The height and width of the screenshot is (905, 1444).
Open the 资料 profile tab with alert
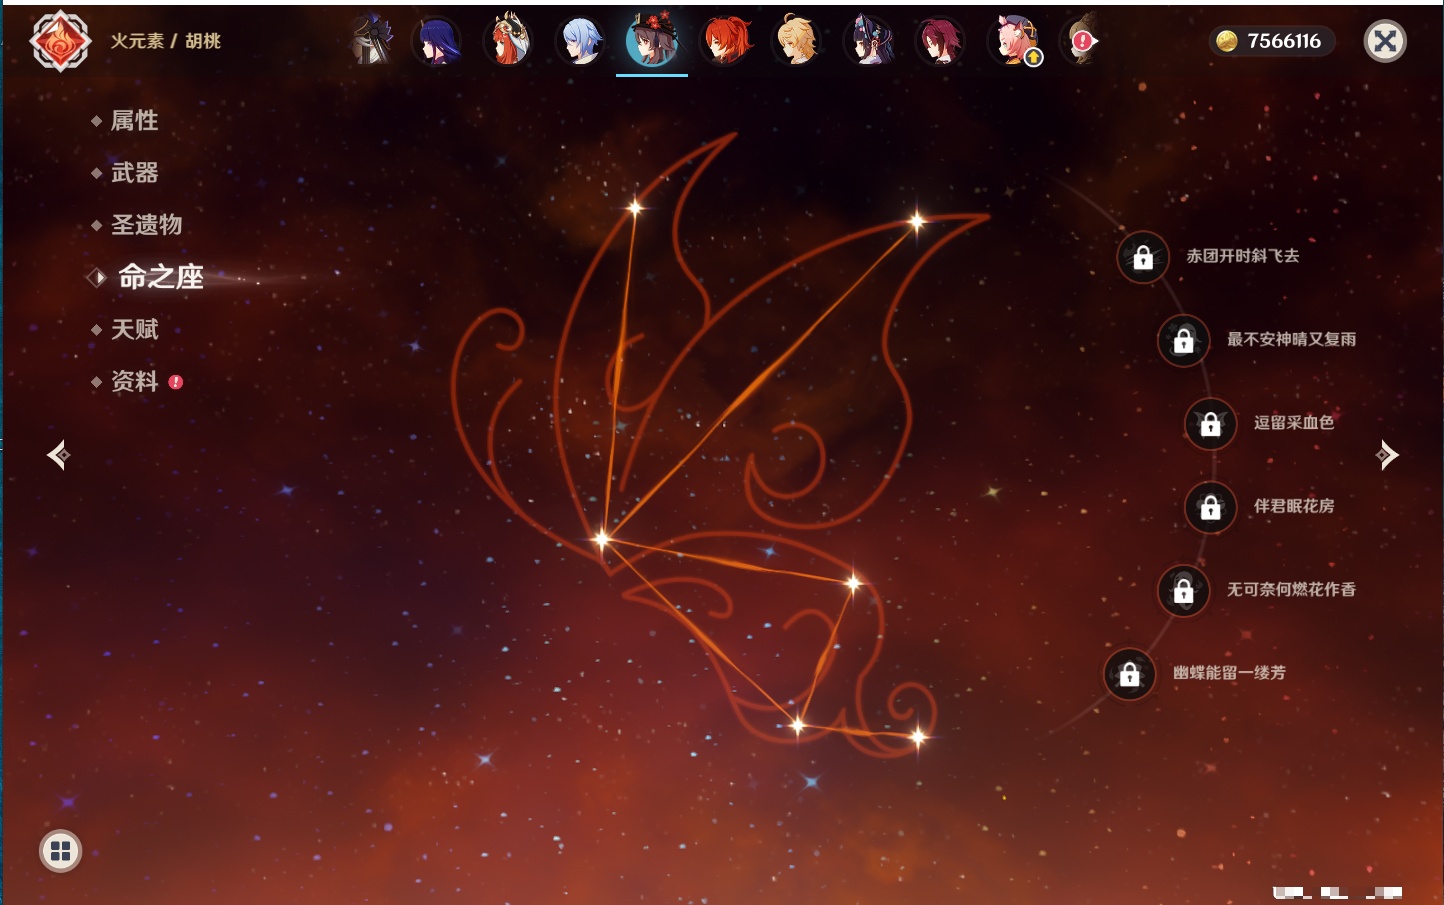tap(134, 382)
